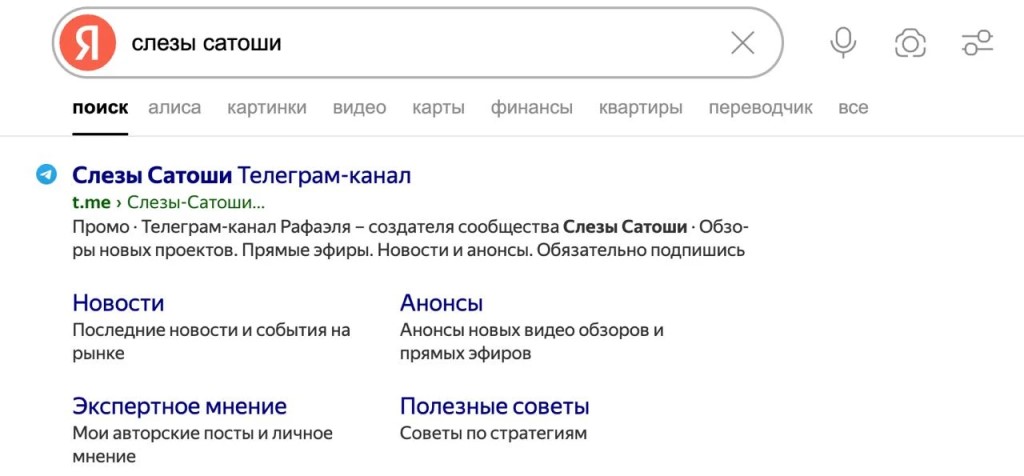Click into the search input field
Screen dimensions: 1024x476
tap(420, 43)
